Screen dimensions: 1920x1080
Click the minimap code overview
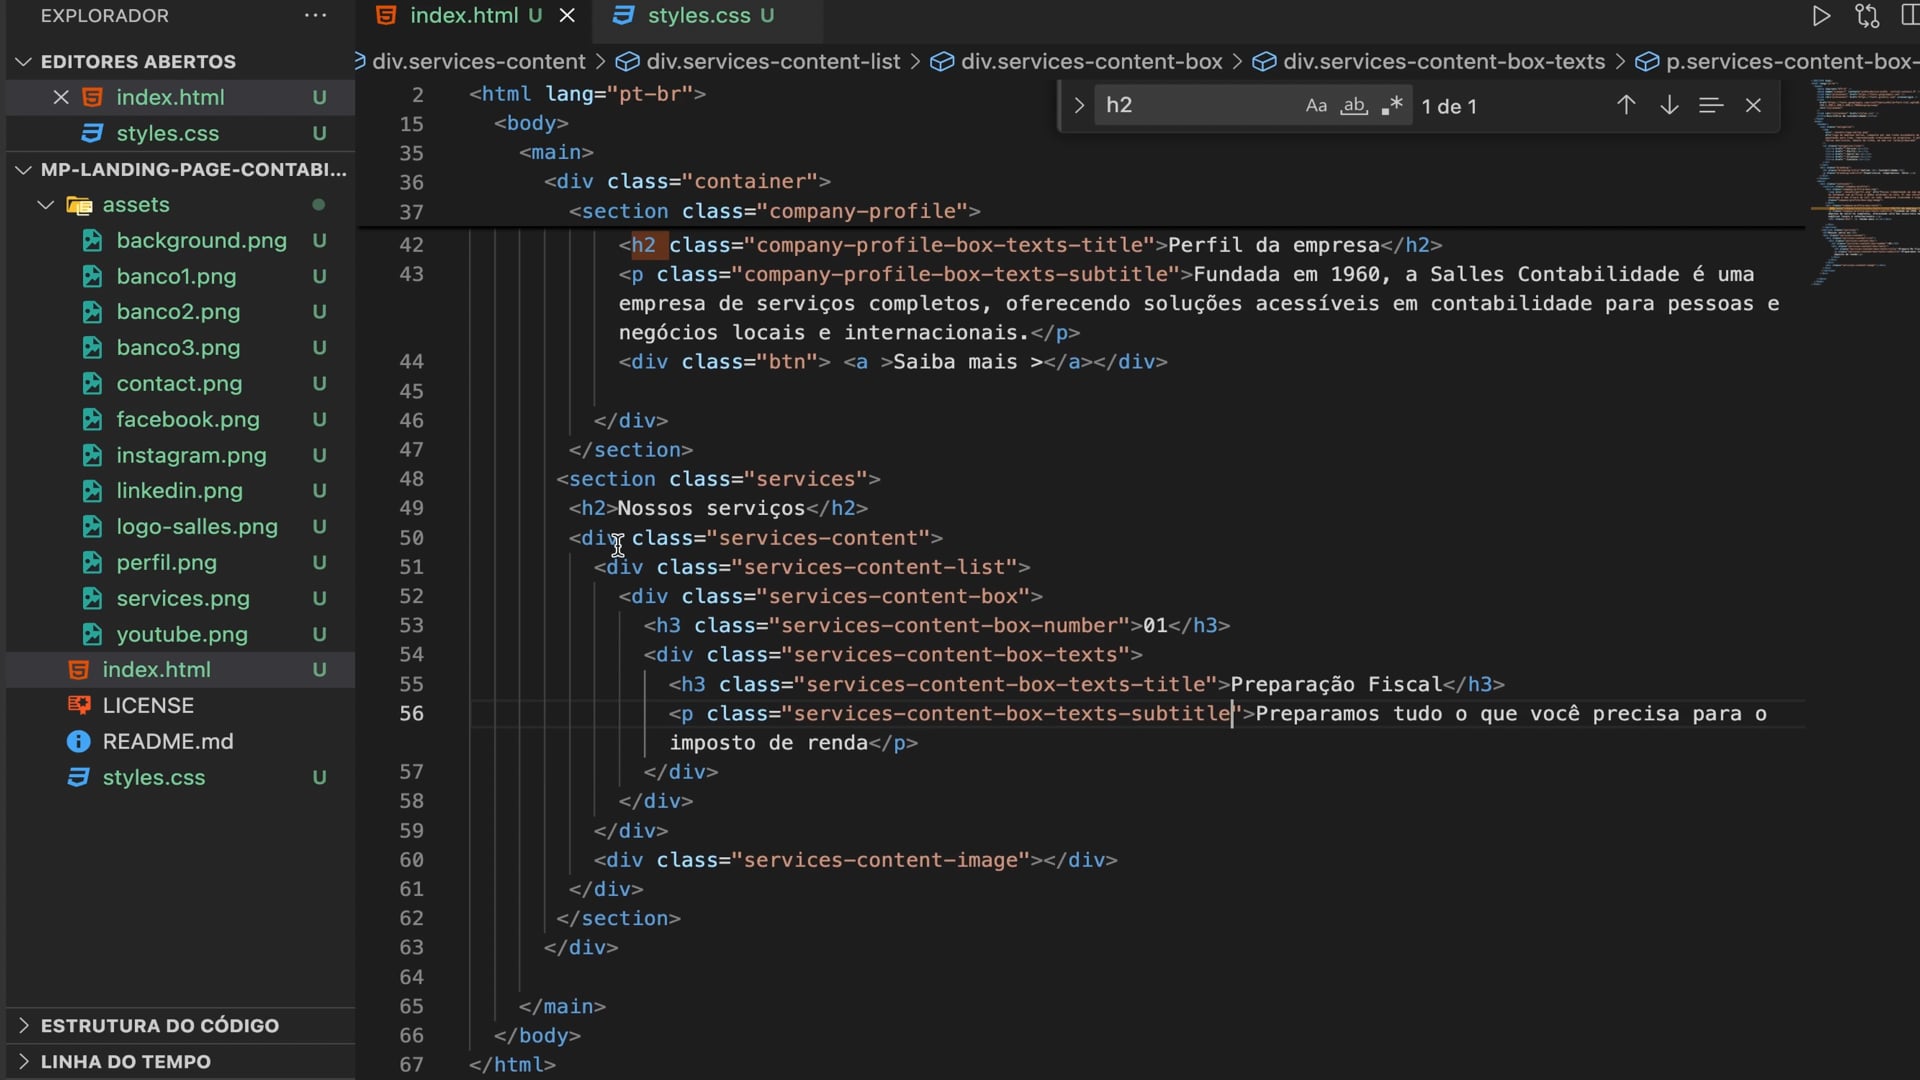pos(1863,180)
